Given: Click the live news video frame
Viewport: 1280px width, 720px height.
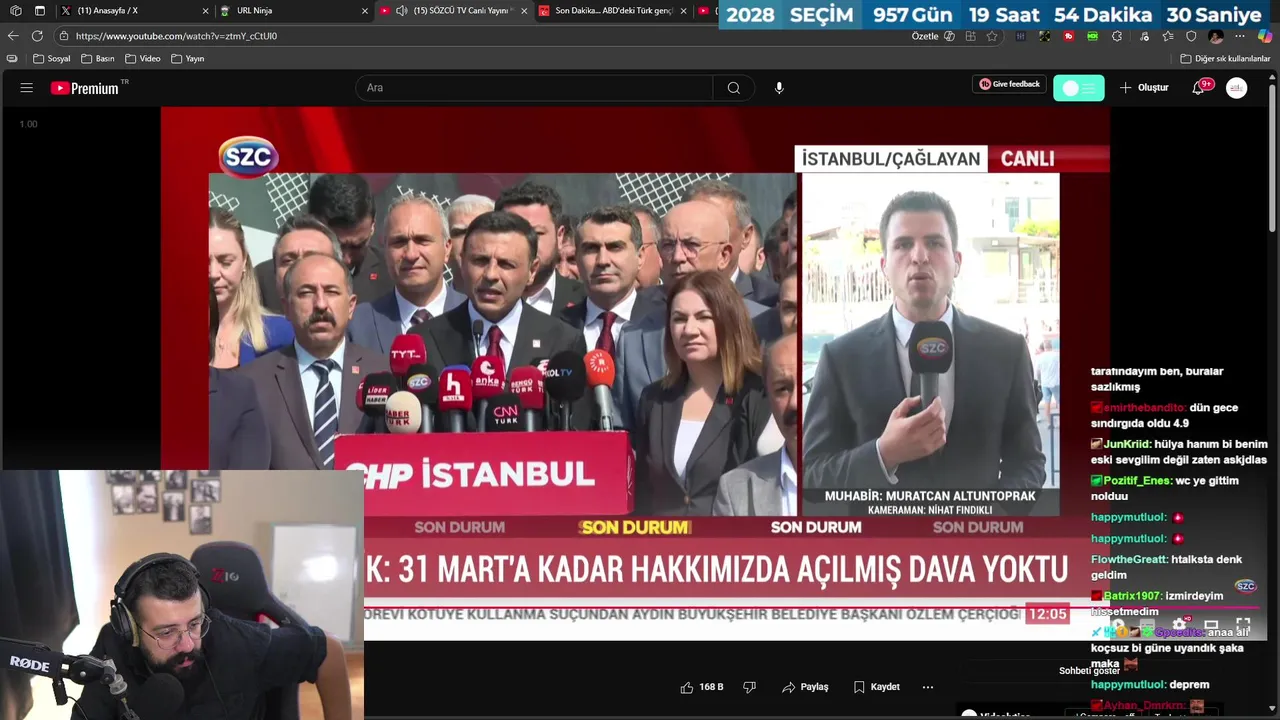Looking at the screenshot, I should tap(635, 375).
